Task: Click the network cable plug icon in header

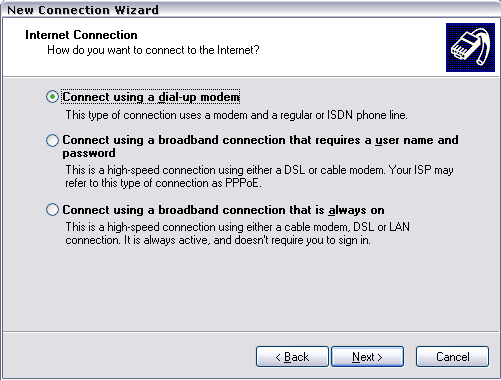Action: (470, 47)
